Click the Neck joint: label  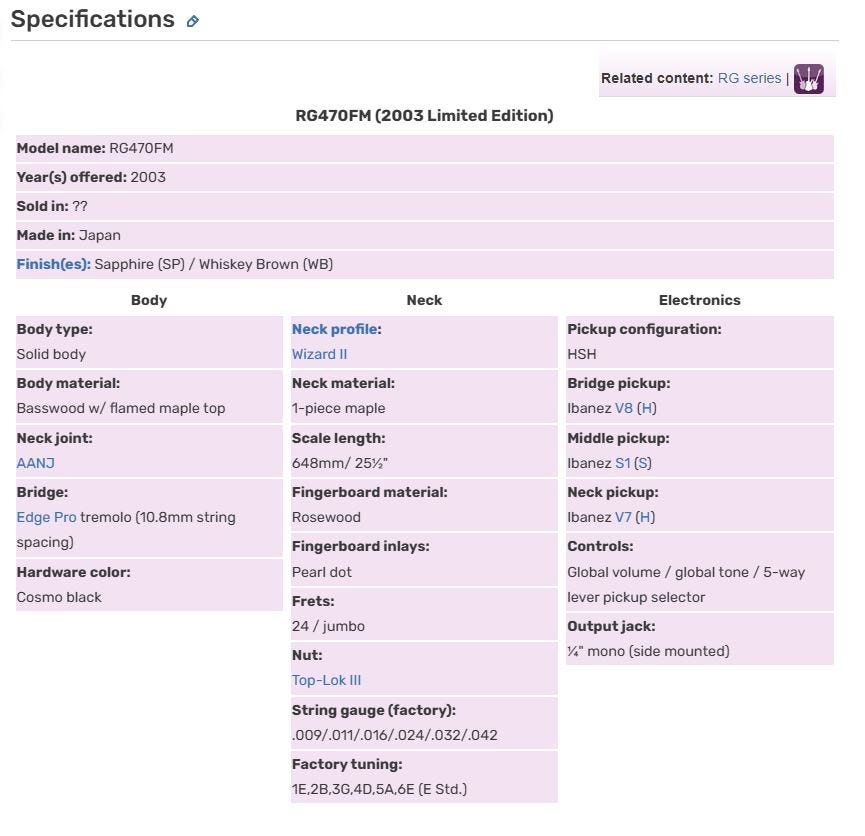pyautogui.click(x=55, y=438)
